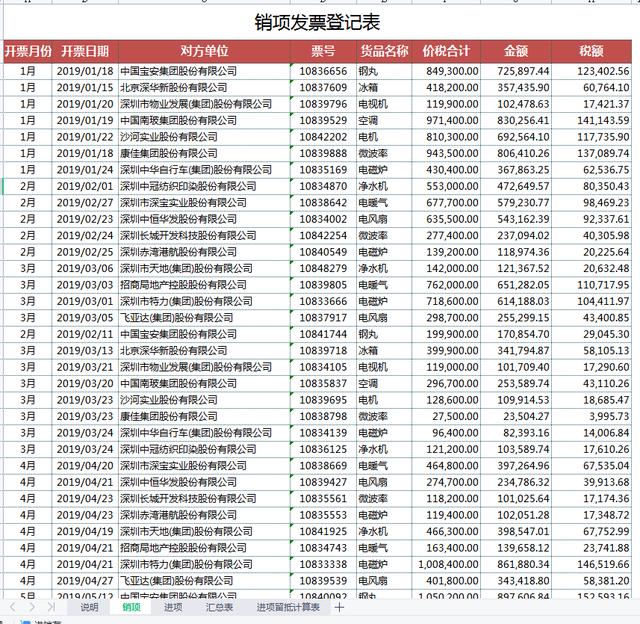
Task: Click amount cell 118,974.36
Action: click(516, 252)
